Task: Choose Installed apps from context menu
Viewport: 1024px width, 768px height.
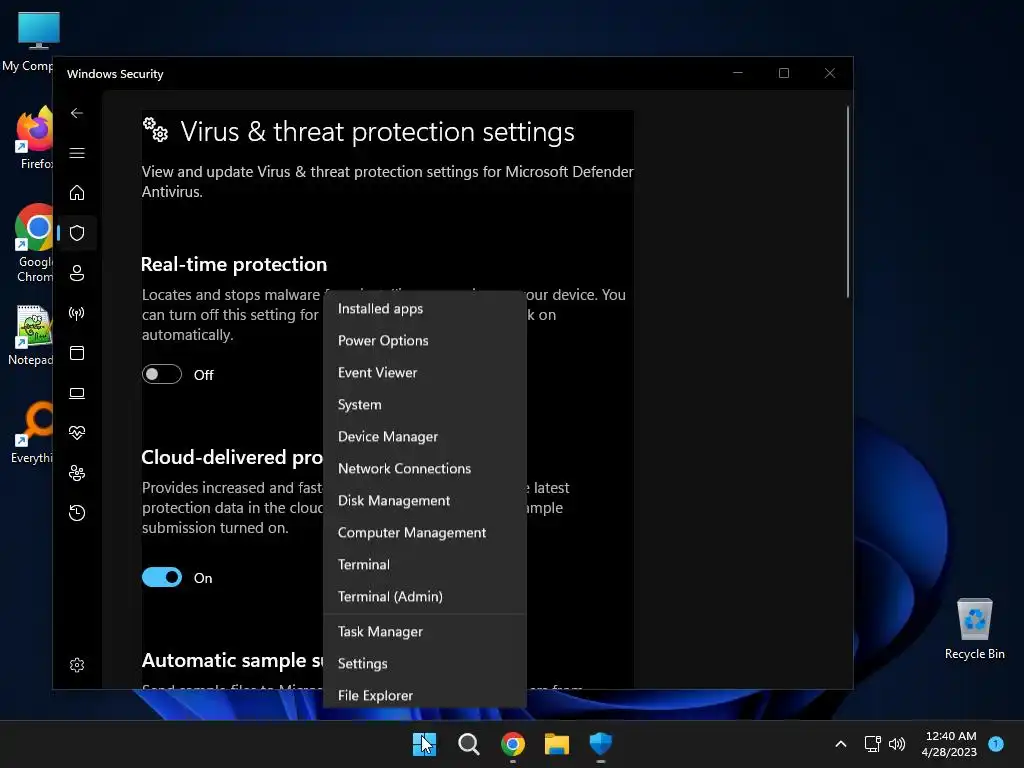Action: (424, 308)
